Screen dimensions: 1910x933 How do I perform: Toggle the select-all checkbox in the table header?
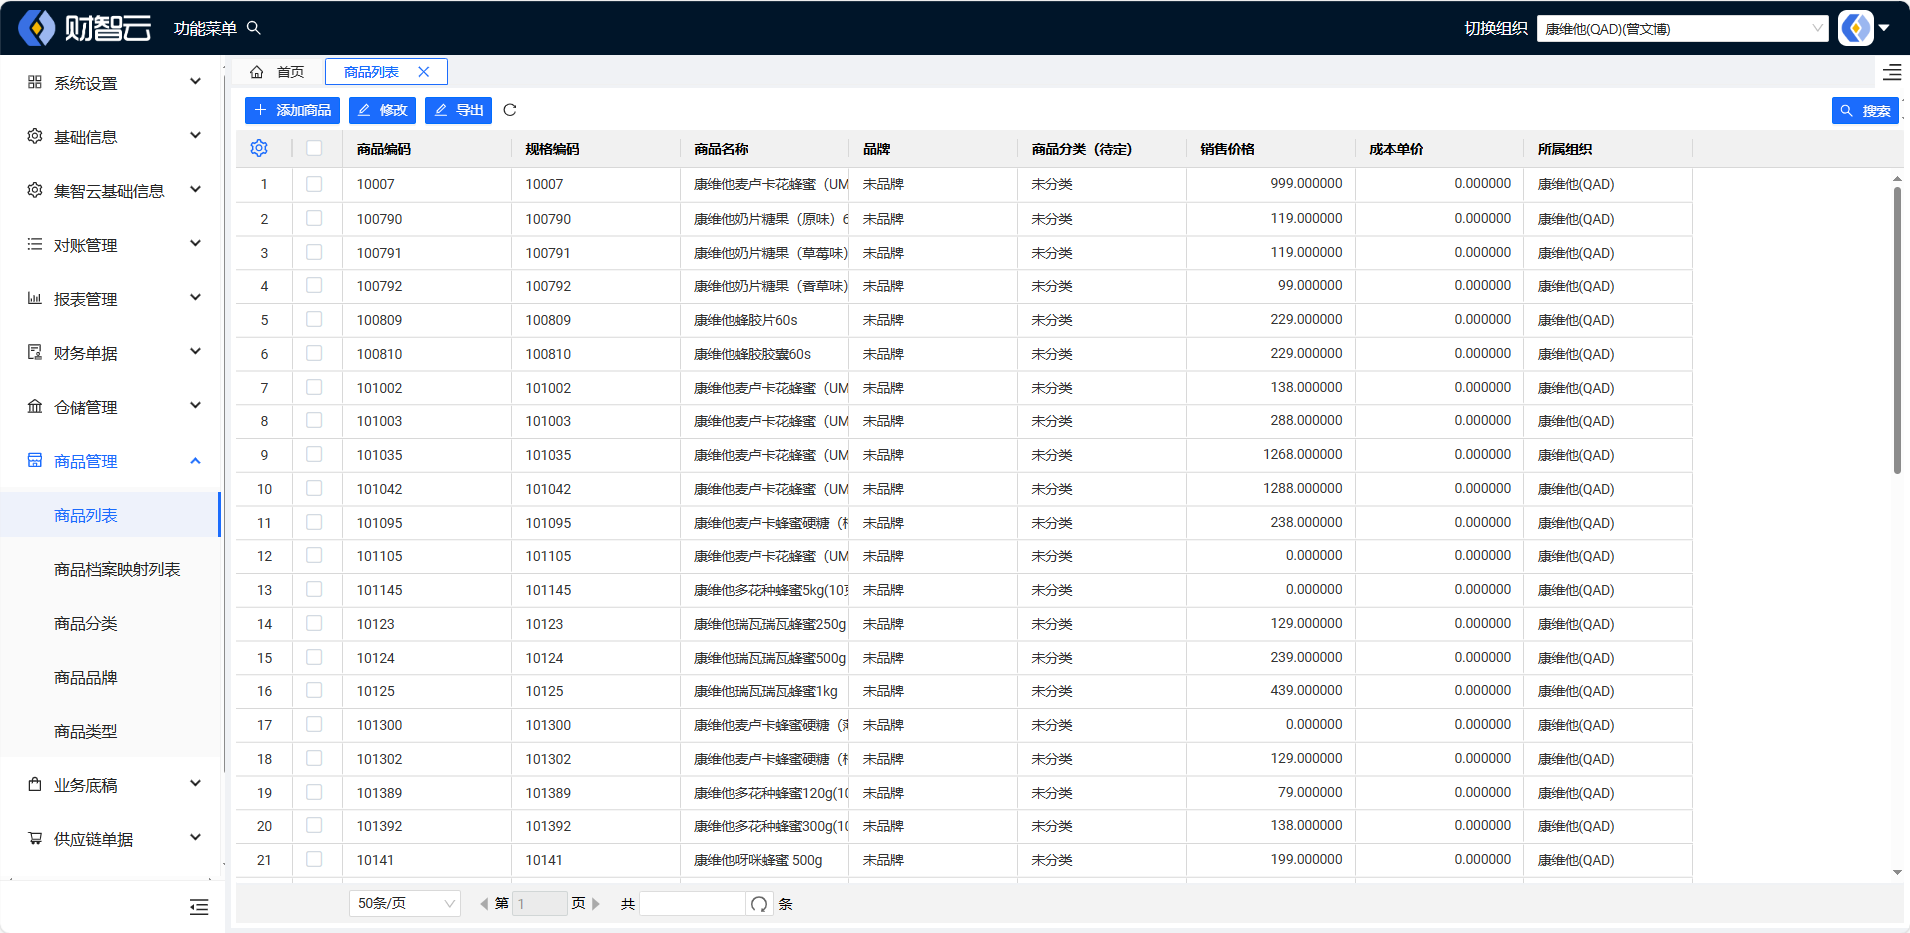[314, 148]
